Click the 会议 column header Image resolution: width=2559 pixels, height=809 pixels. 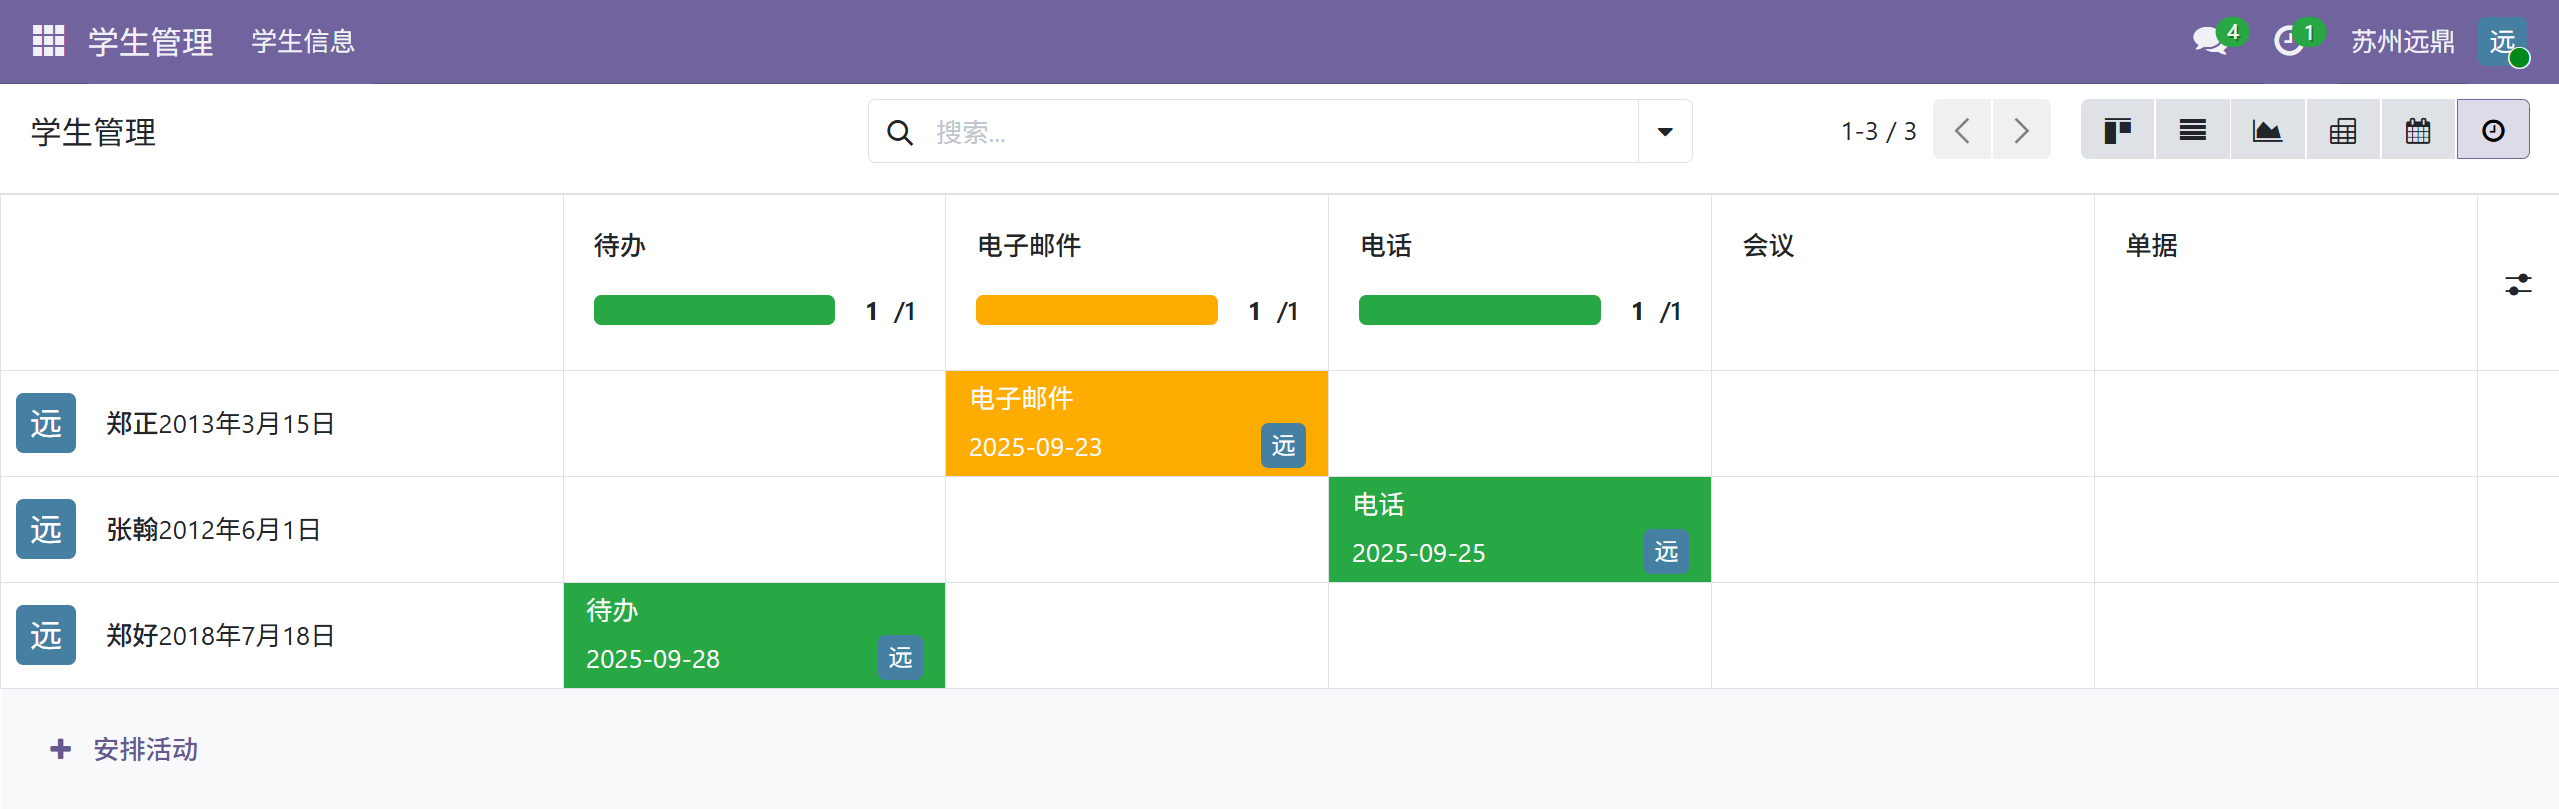[x=1769, y=245]
